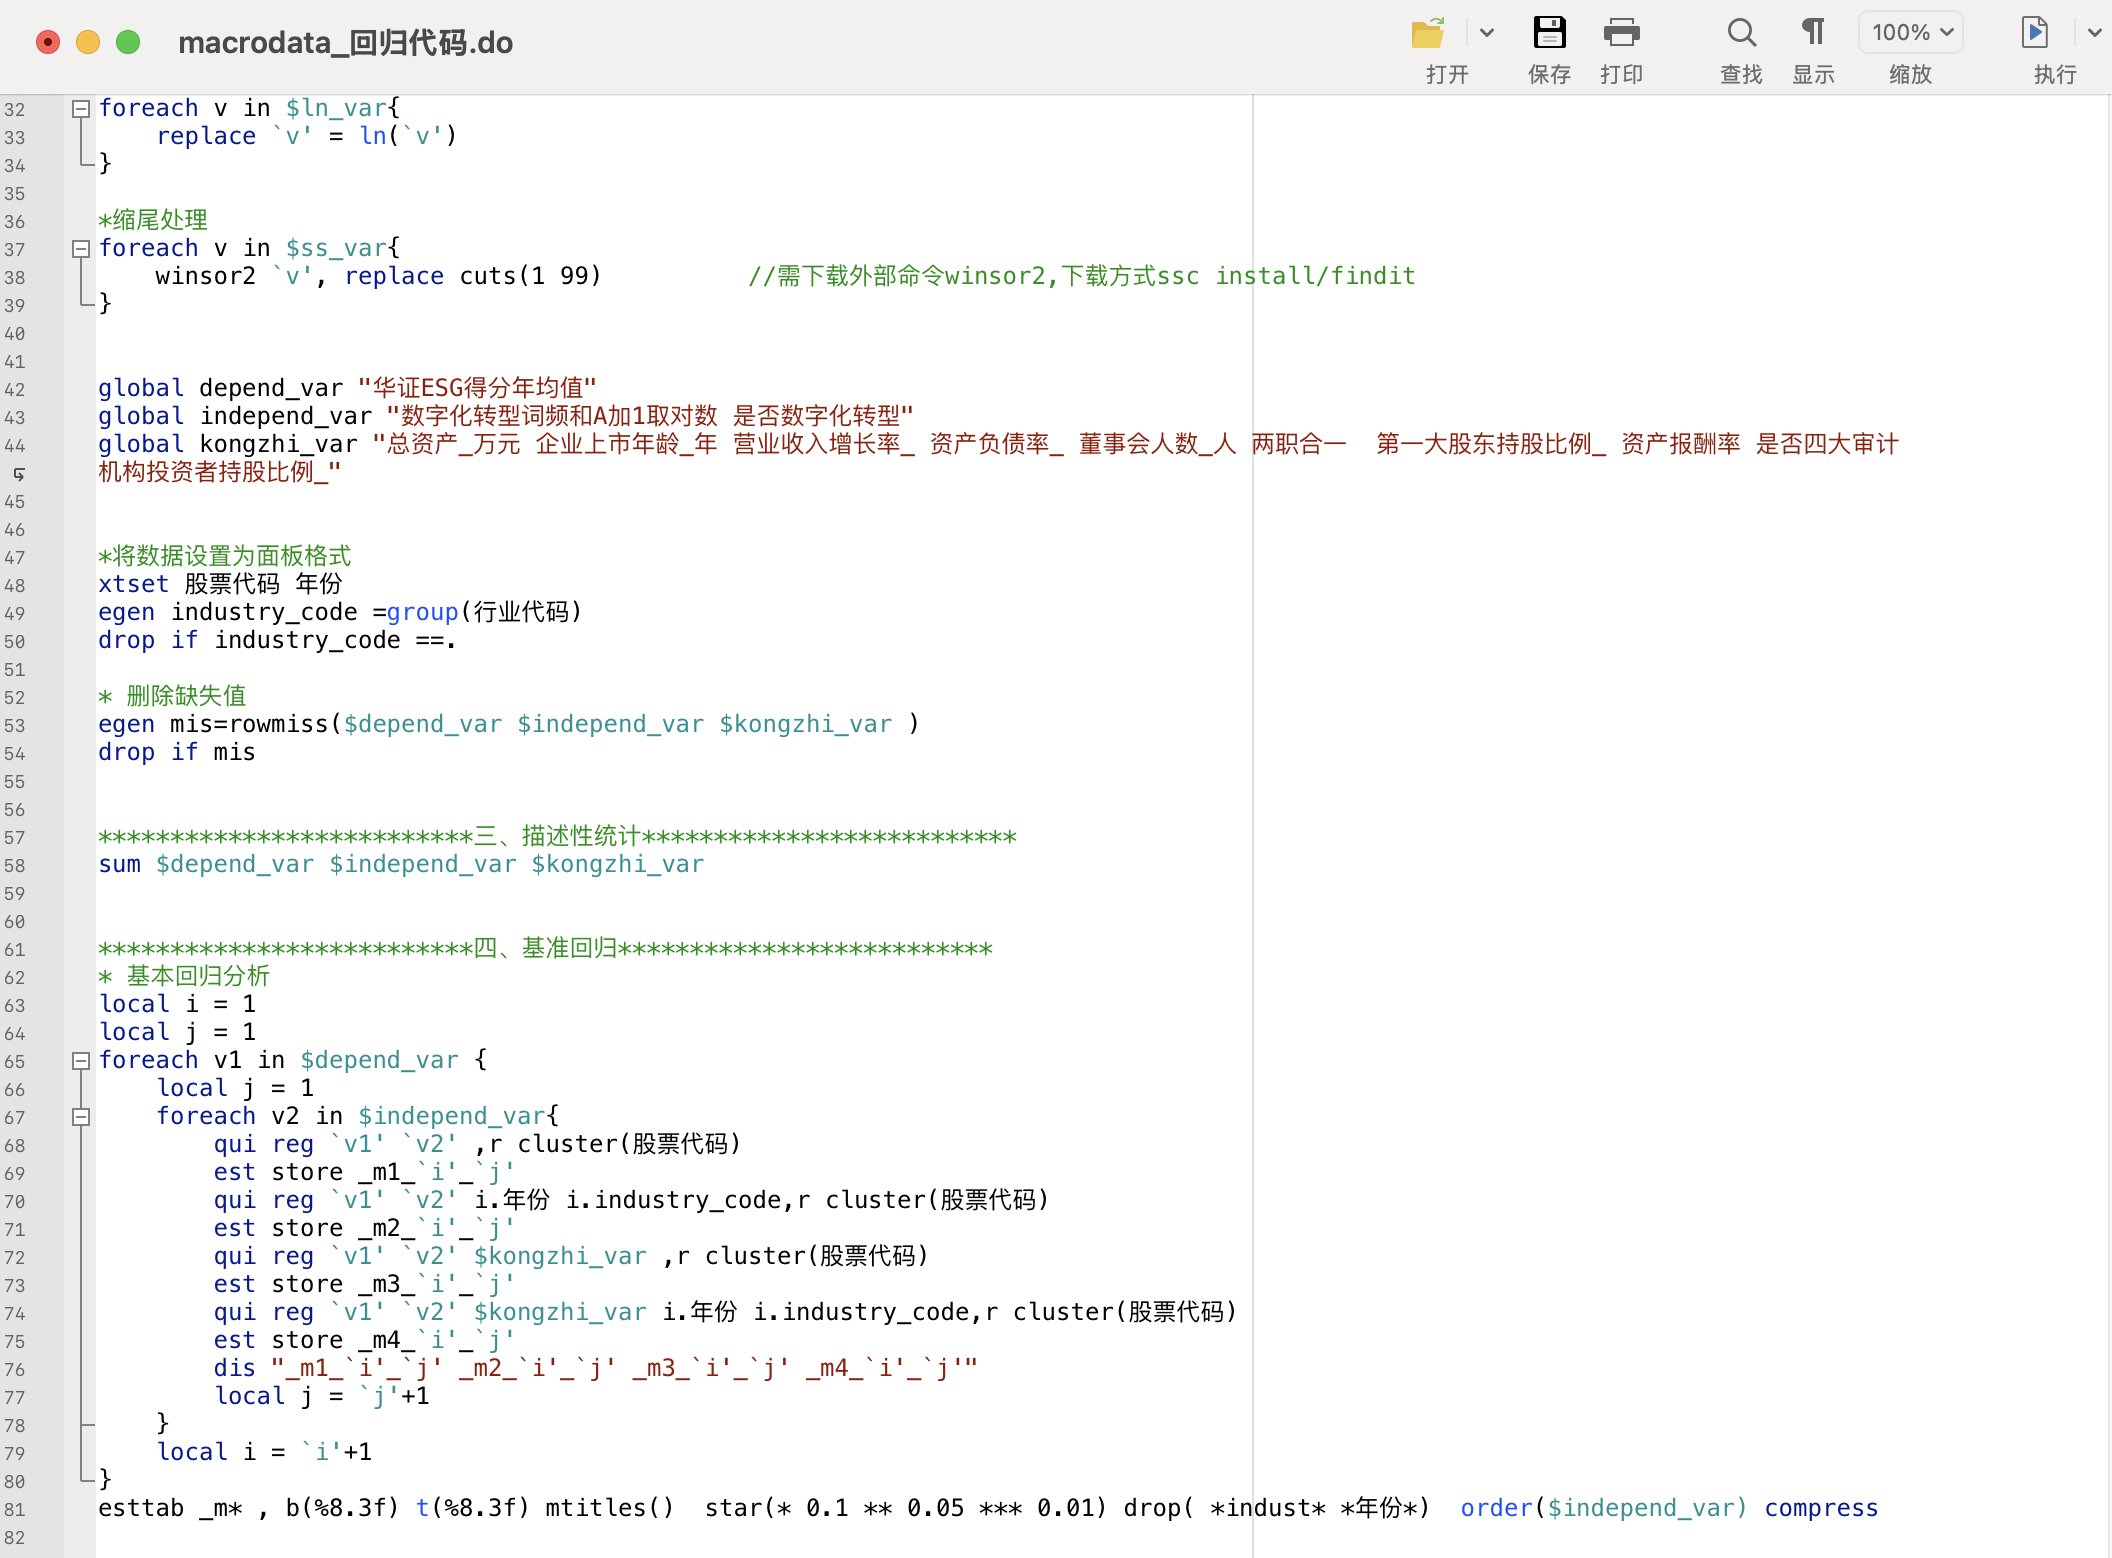Click the Execute (执行) do-file icon
Viewport: 2112px width, 1558px height.
click(x=2034, y=33)
